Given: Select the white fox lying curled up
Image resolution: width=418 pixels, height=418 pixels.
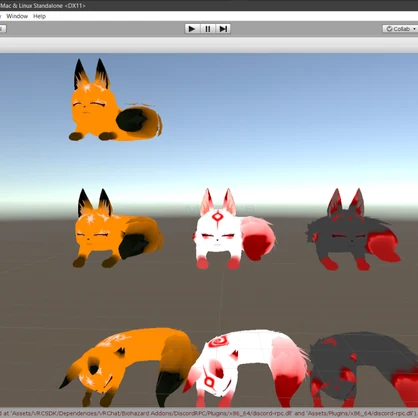Looking at the screenshot, I should click(247, 367).
